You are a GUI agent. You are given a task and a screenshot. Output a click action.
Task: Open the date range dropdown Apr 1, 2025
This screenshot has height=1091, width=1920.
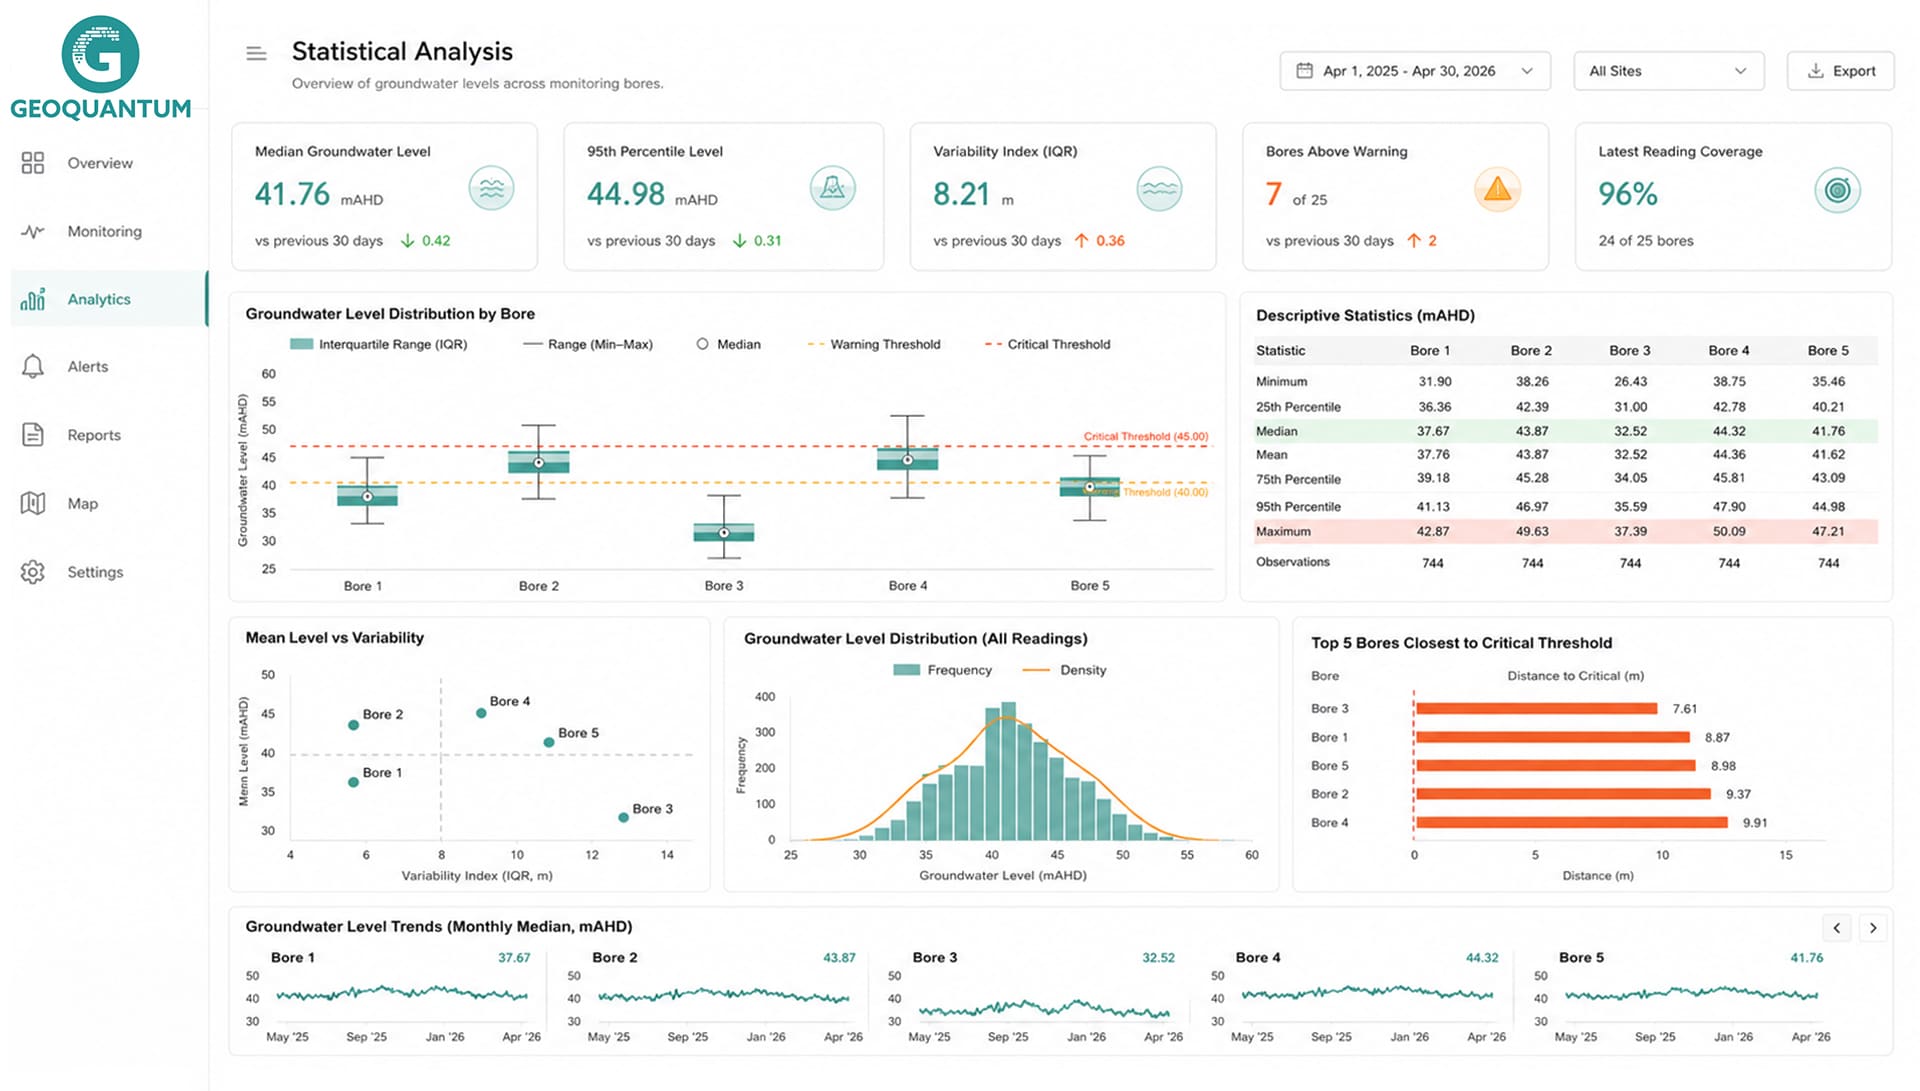(x=1415, y=71)
